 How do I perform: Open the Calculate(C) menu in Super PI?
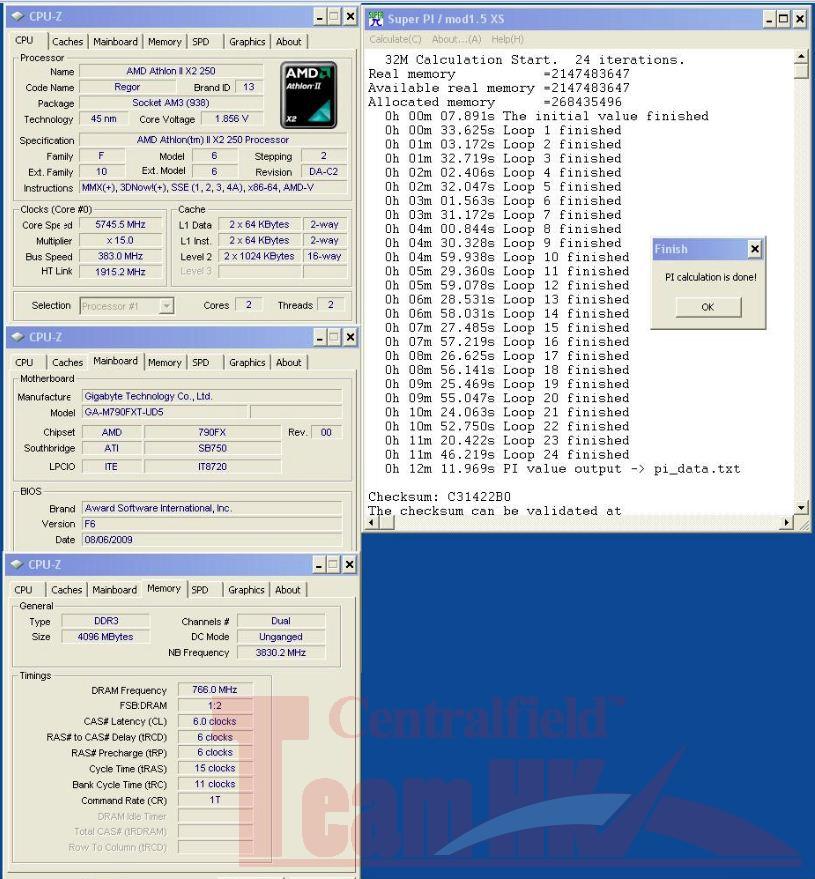coord(395,39)
